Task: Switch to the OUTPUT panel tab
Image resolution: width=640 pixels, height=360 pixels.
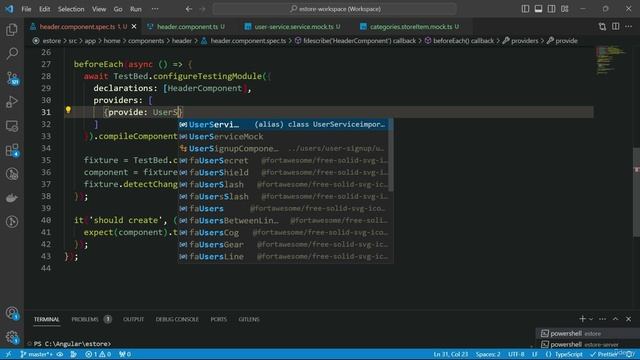Action: point(133,319)
